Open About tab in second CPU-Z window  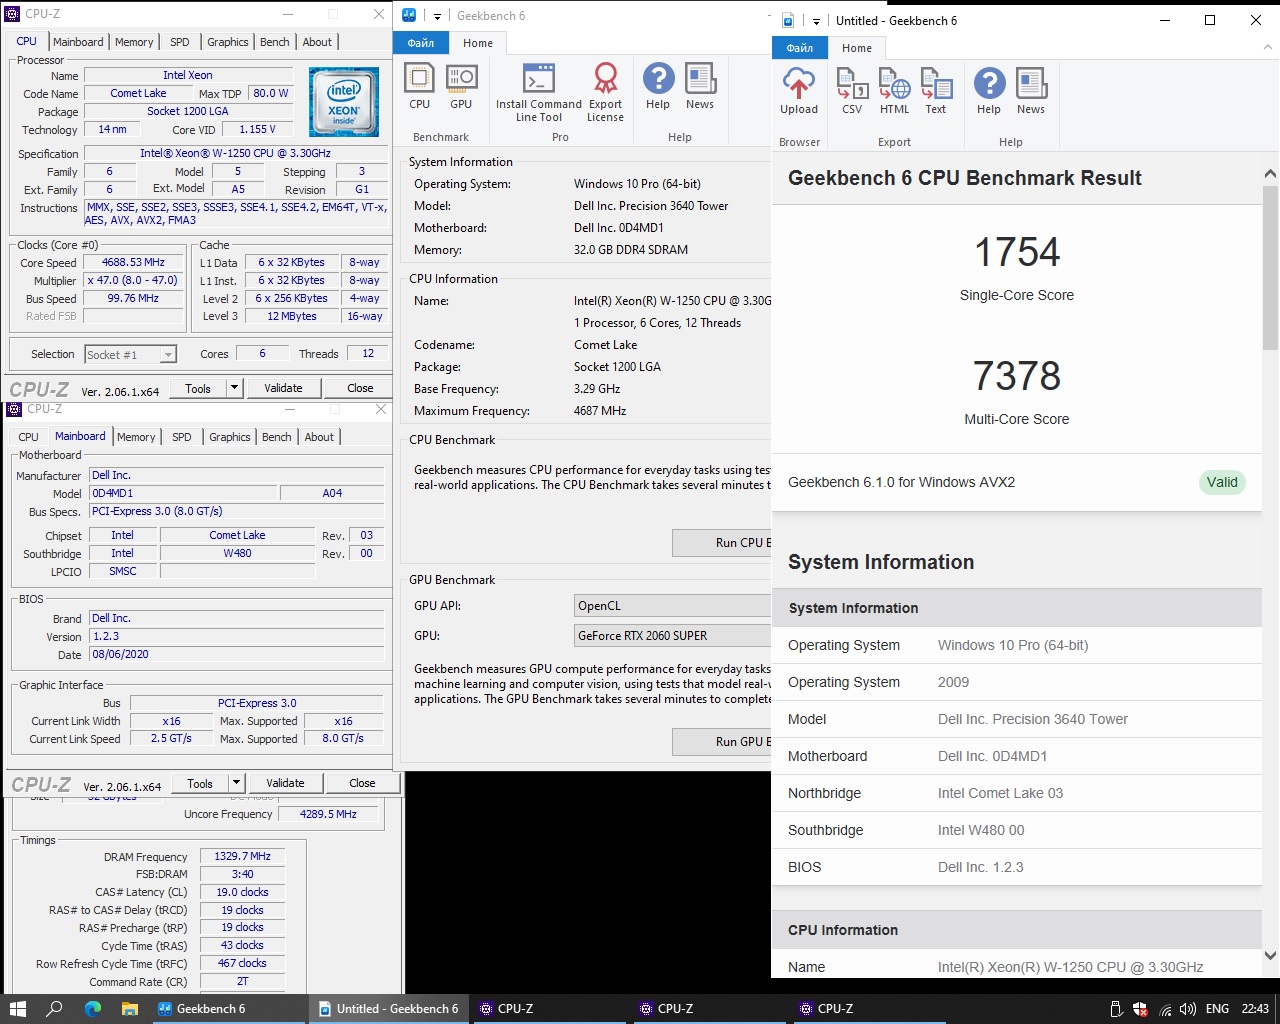tap(319, 437)
